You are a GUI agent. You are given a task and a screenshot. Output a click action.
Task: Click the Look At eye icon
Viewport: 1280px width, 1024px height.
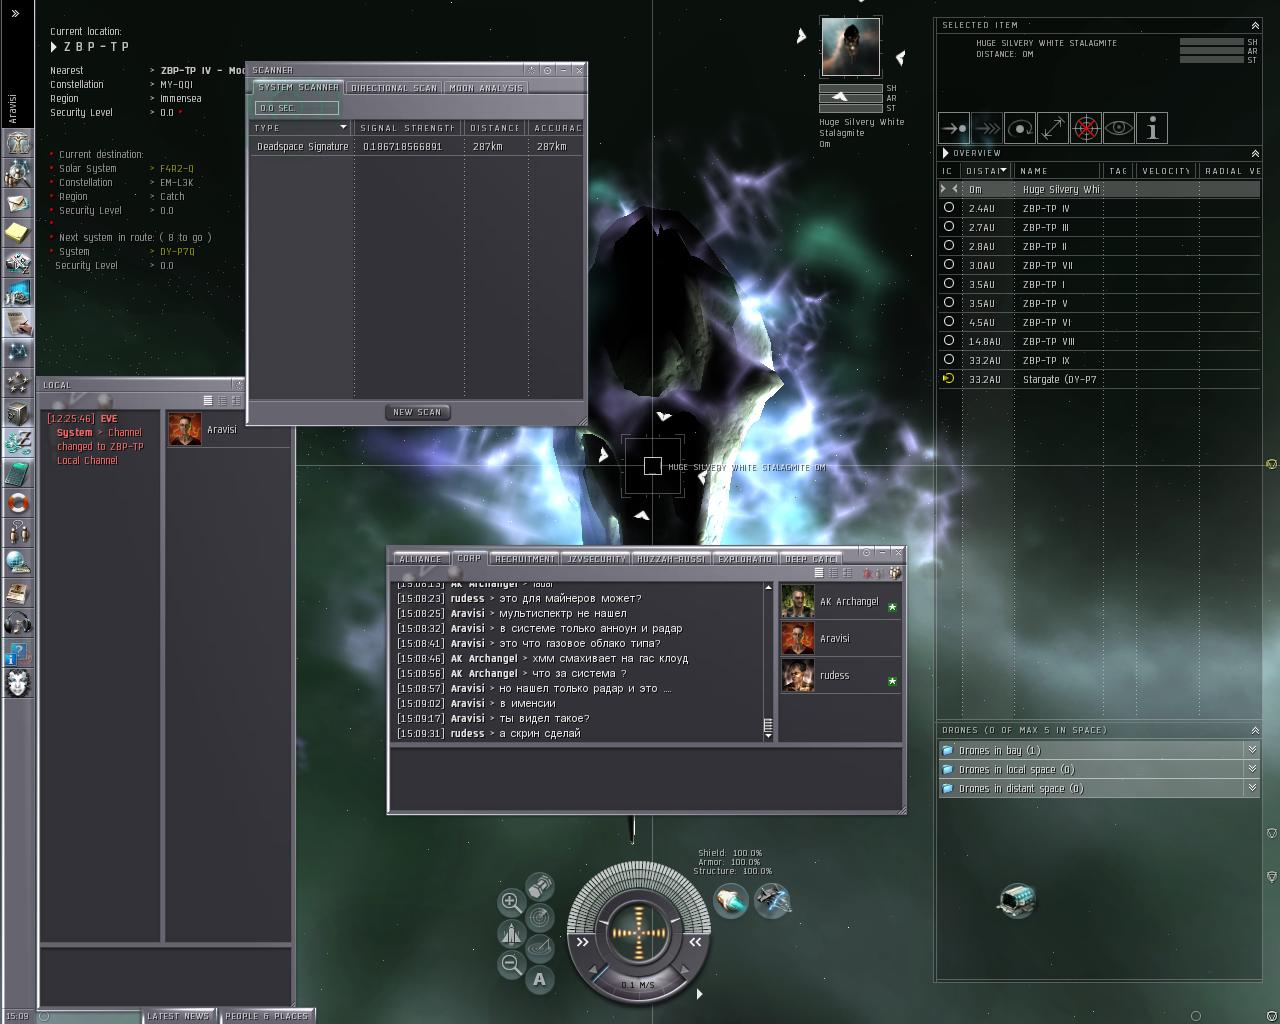click(x=1119, y=128)
